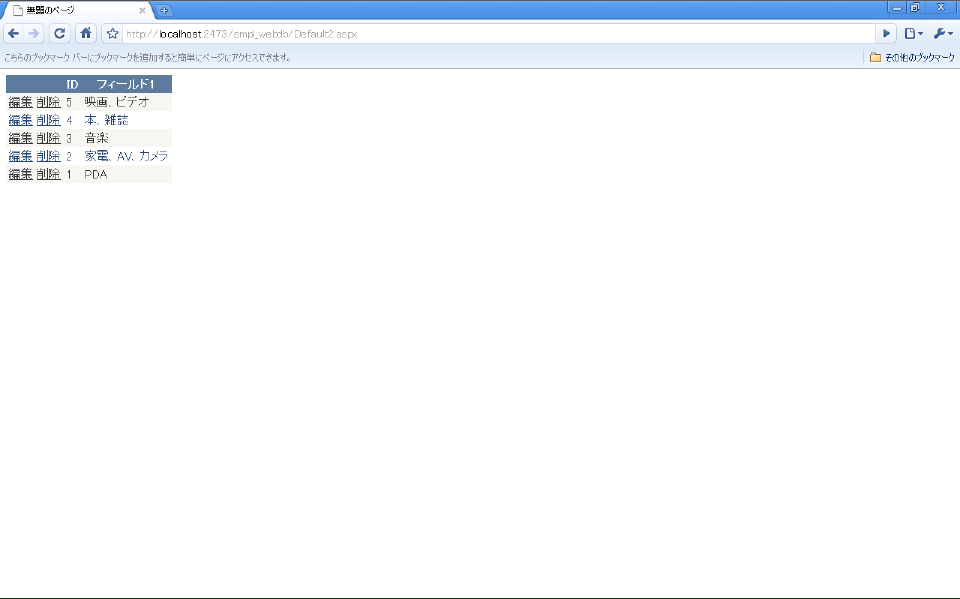
Task: Click the browser back arrow
Action: [13, 34]
